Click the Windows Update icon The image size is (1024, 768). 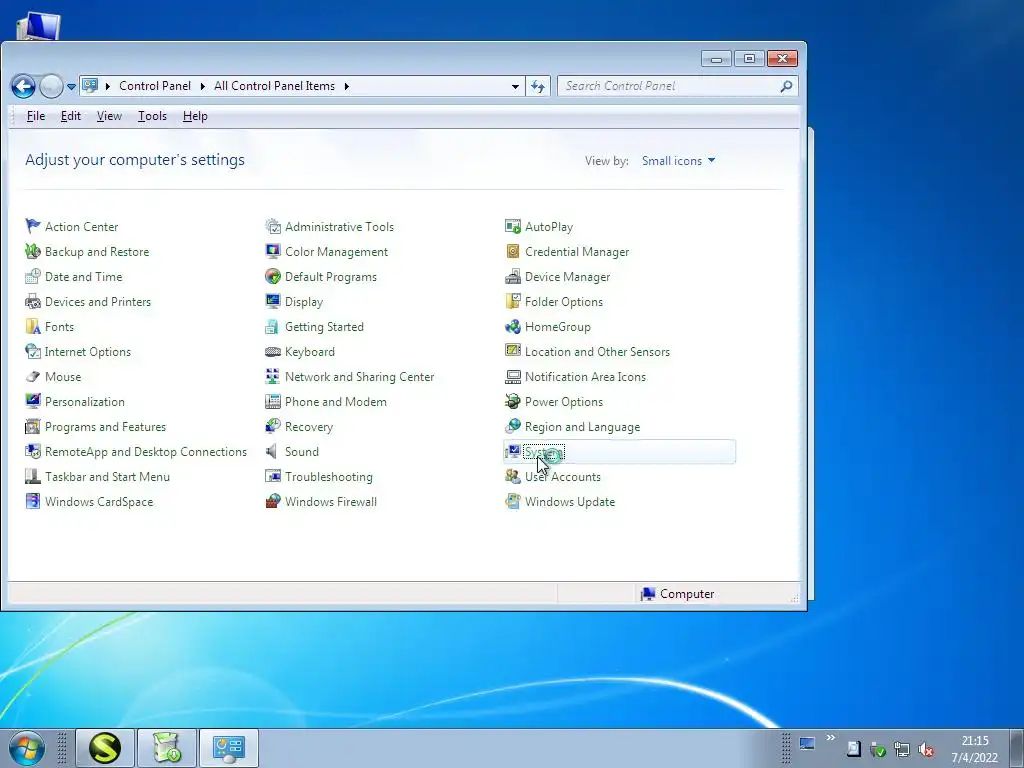tap(513, 502)
